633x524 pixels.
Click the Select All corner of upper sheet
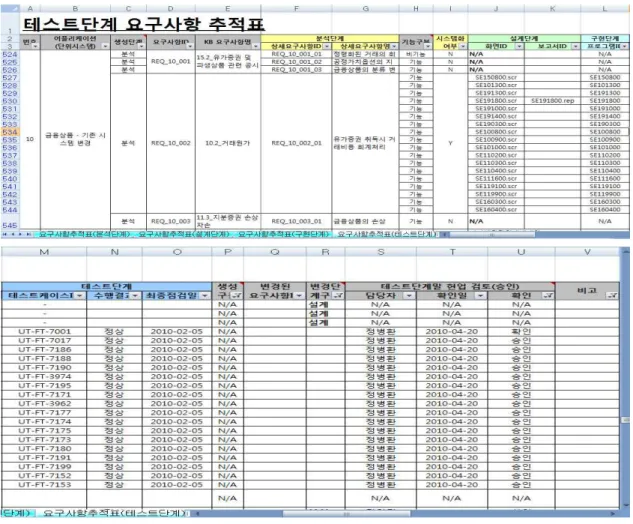[10, 8]
